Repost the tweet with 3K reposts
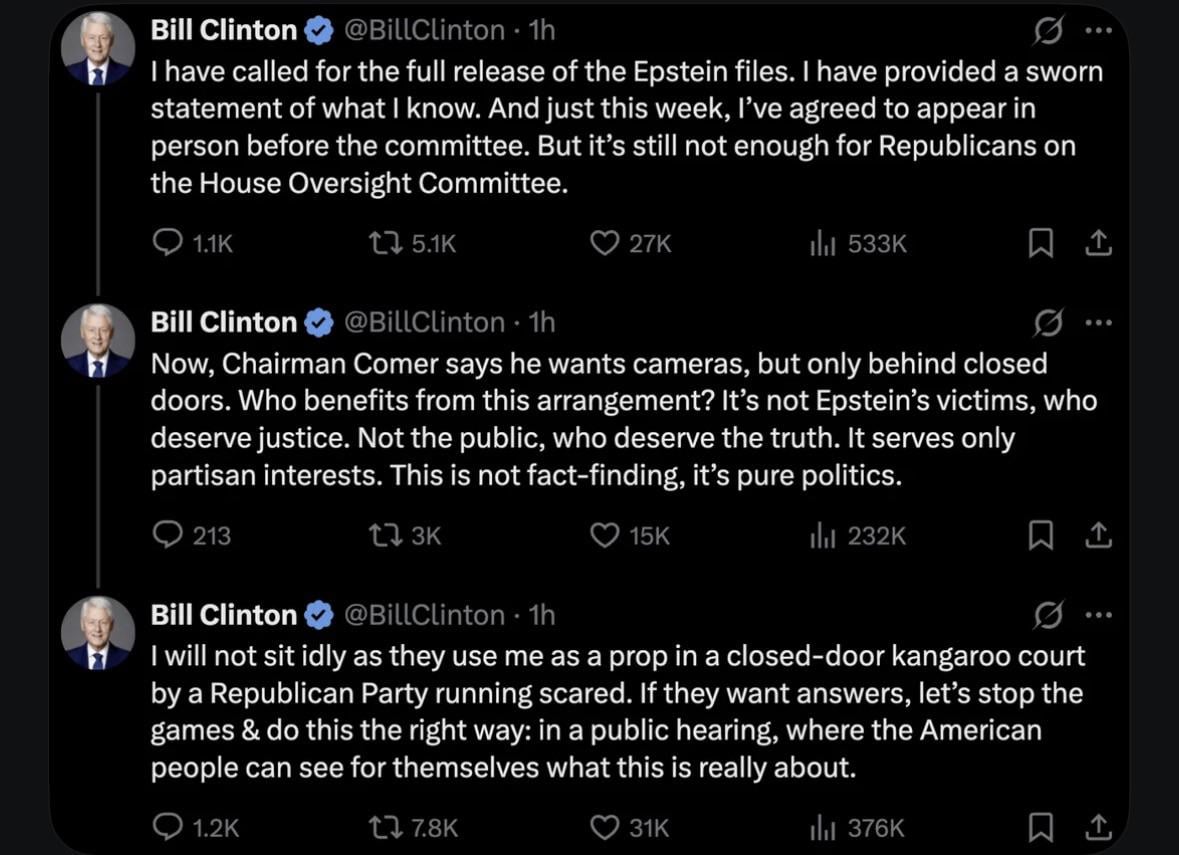This screenshot has height=855, width=1179. tap(383, 536)
